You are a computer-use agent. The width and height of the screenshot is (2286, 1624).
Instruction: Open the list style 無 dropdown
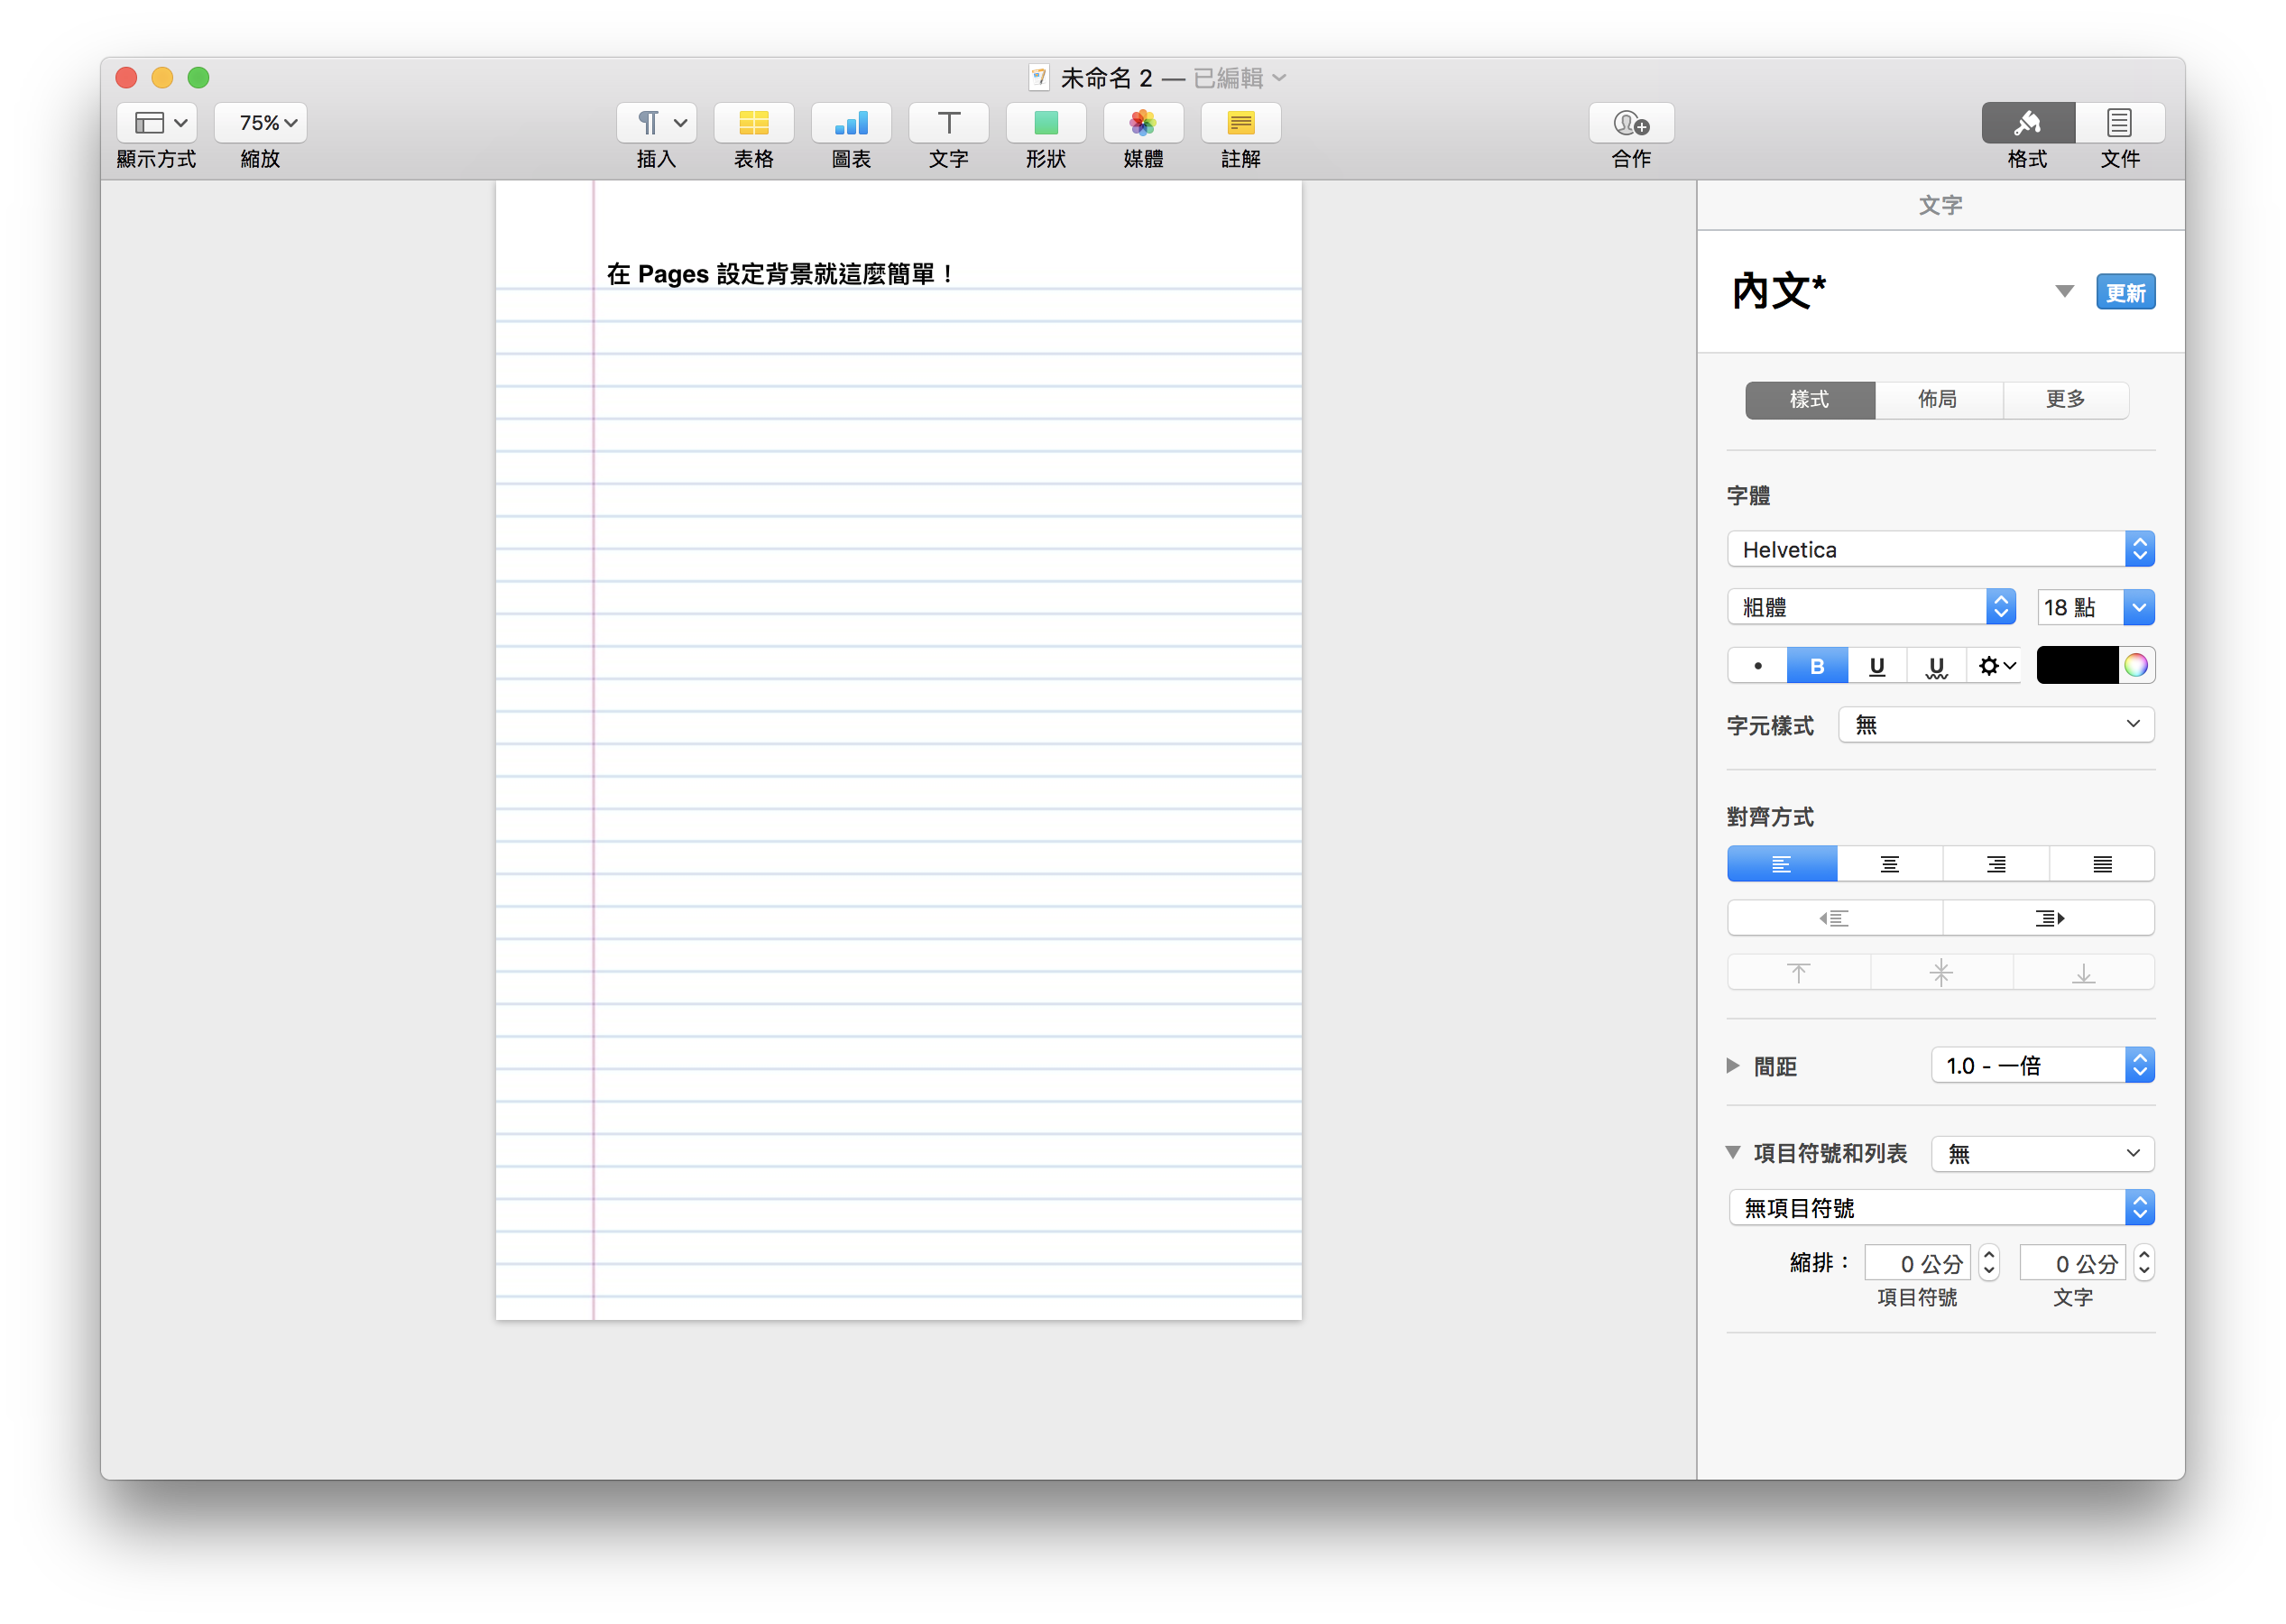click(x=2043, y=1154)
